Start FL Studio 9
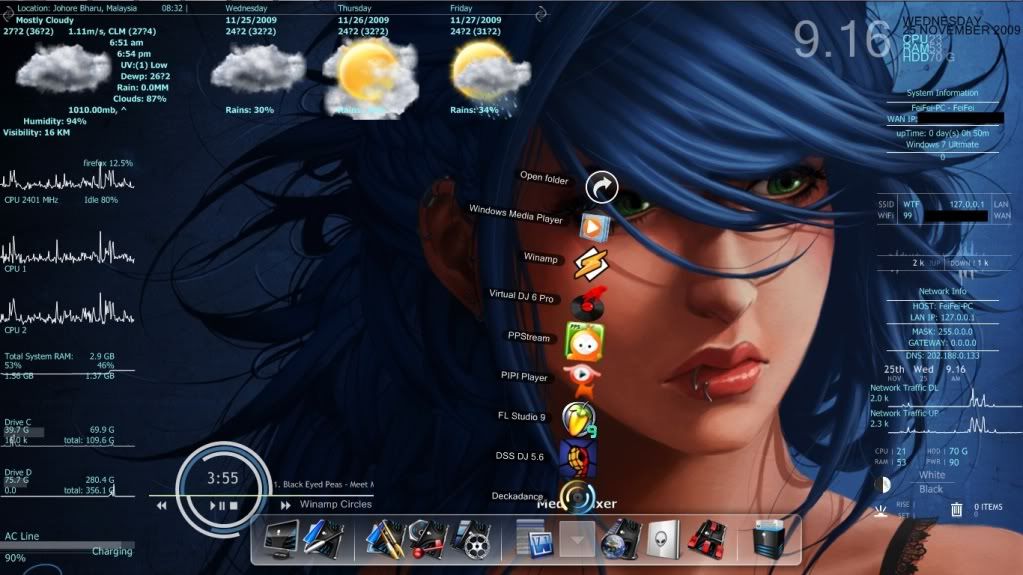 pos(579,418)
